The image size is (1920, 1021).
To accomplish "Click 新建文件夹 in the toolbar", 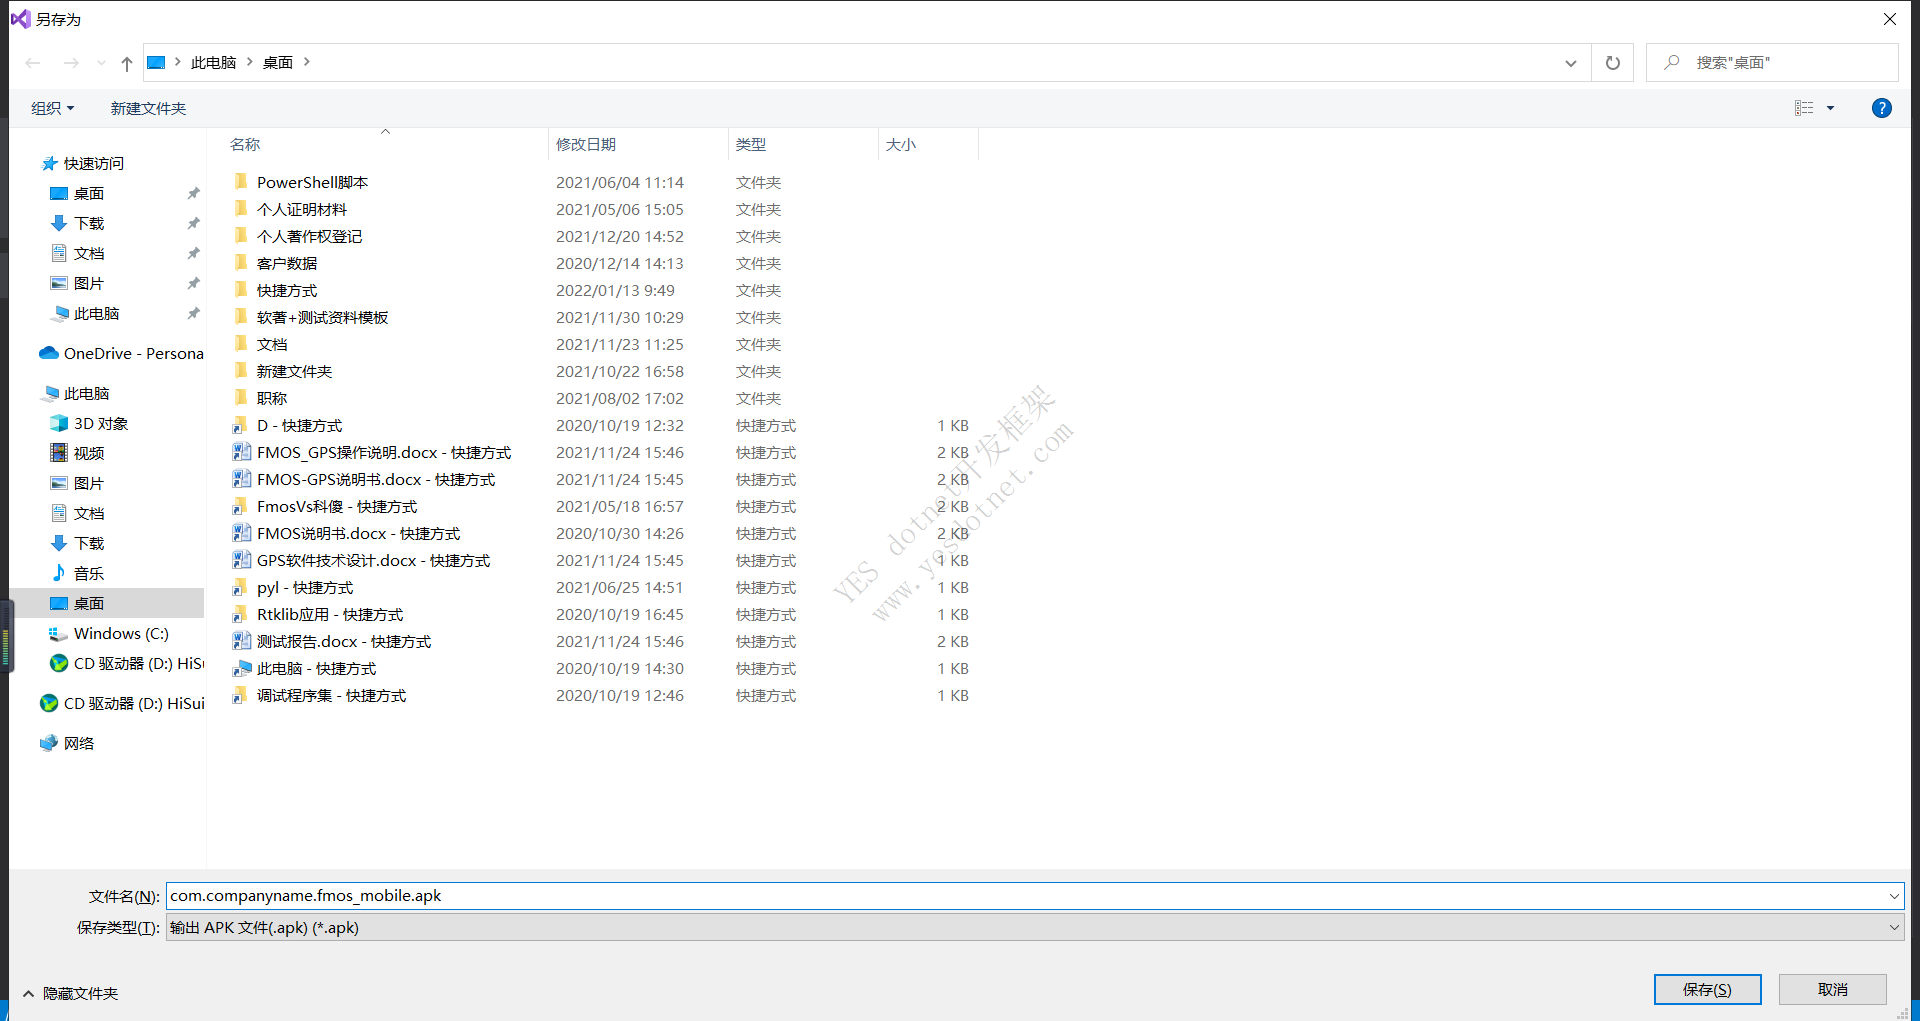I will pyautogui.click(x=148, y=108).
